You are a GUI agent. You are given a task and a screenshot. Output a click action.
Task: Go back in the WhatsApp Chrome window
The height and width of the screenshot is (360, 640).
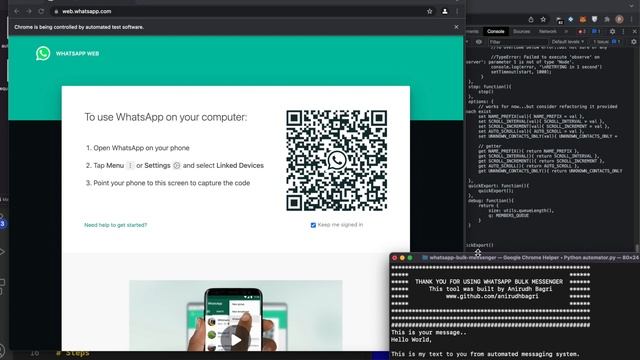click(17, 11)
